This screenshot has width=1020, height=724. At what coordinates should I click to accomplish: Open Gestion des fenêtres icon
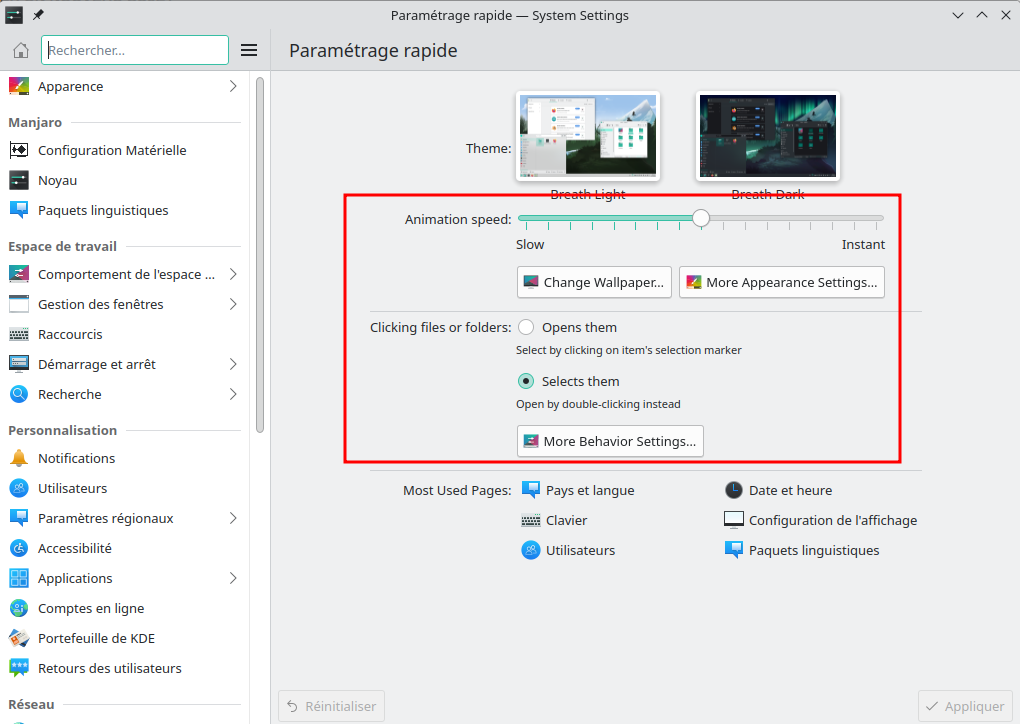pyautogui.click(x=19, y=304)
